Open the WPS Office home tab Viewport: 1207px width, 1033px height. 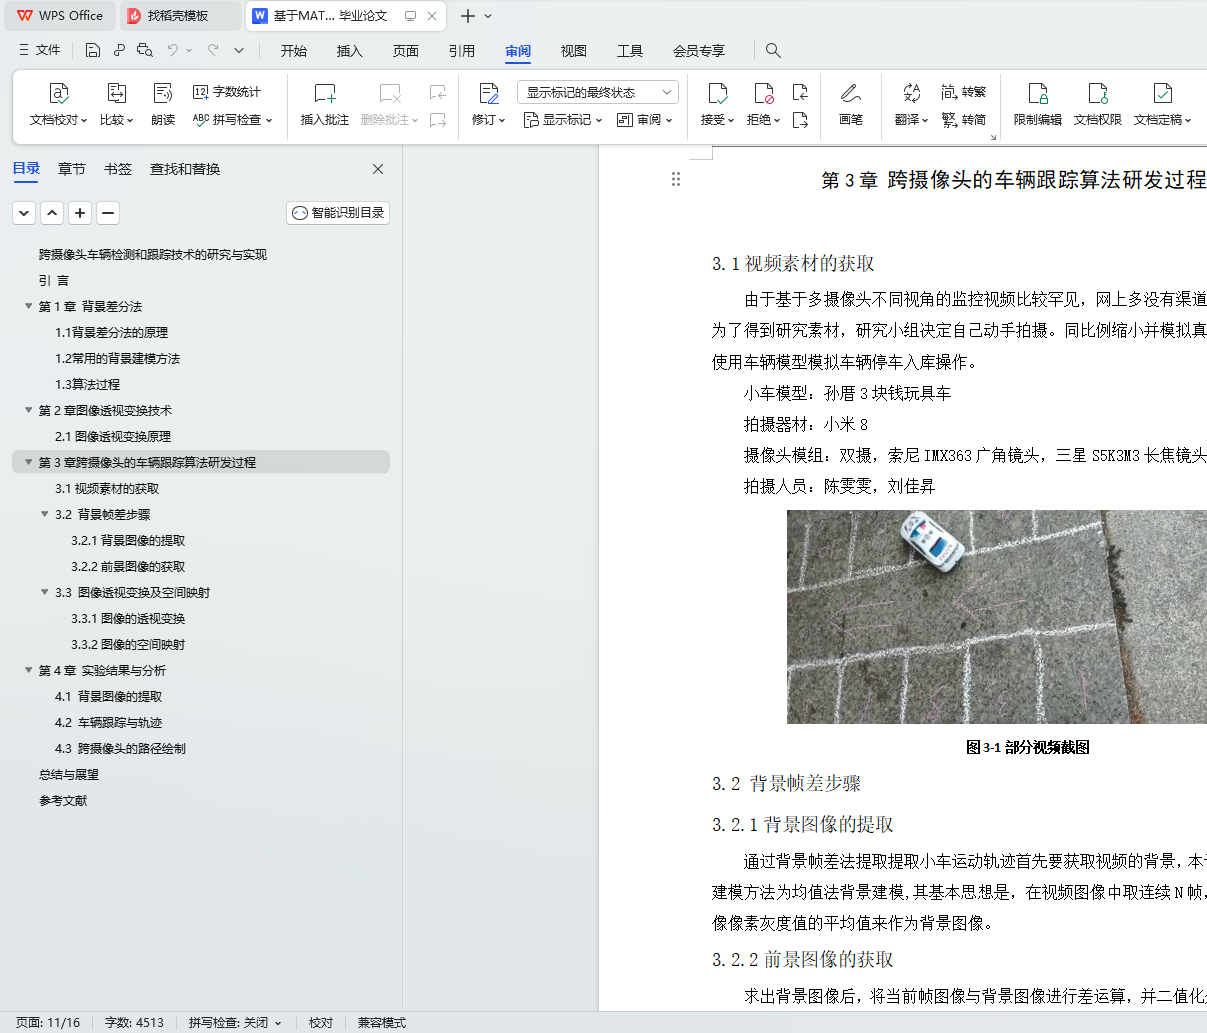tap(60, 15)
